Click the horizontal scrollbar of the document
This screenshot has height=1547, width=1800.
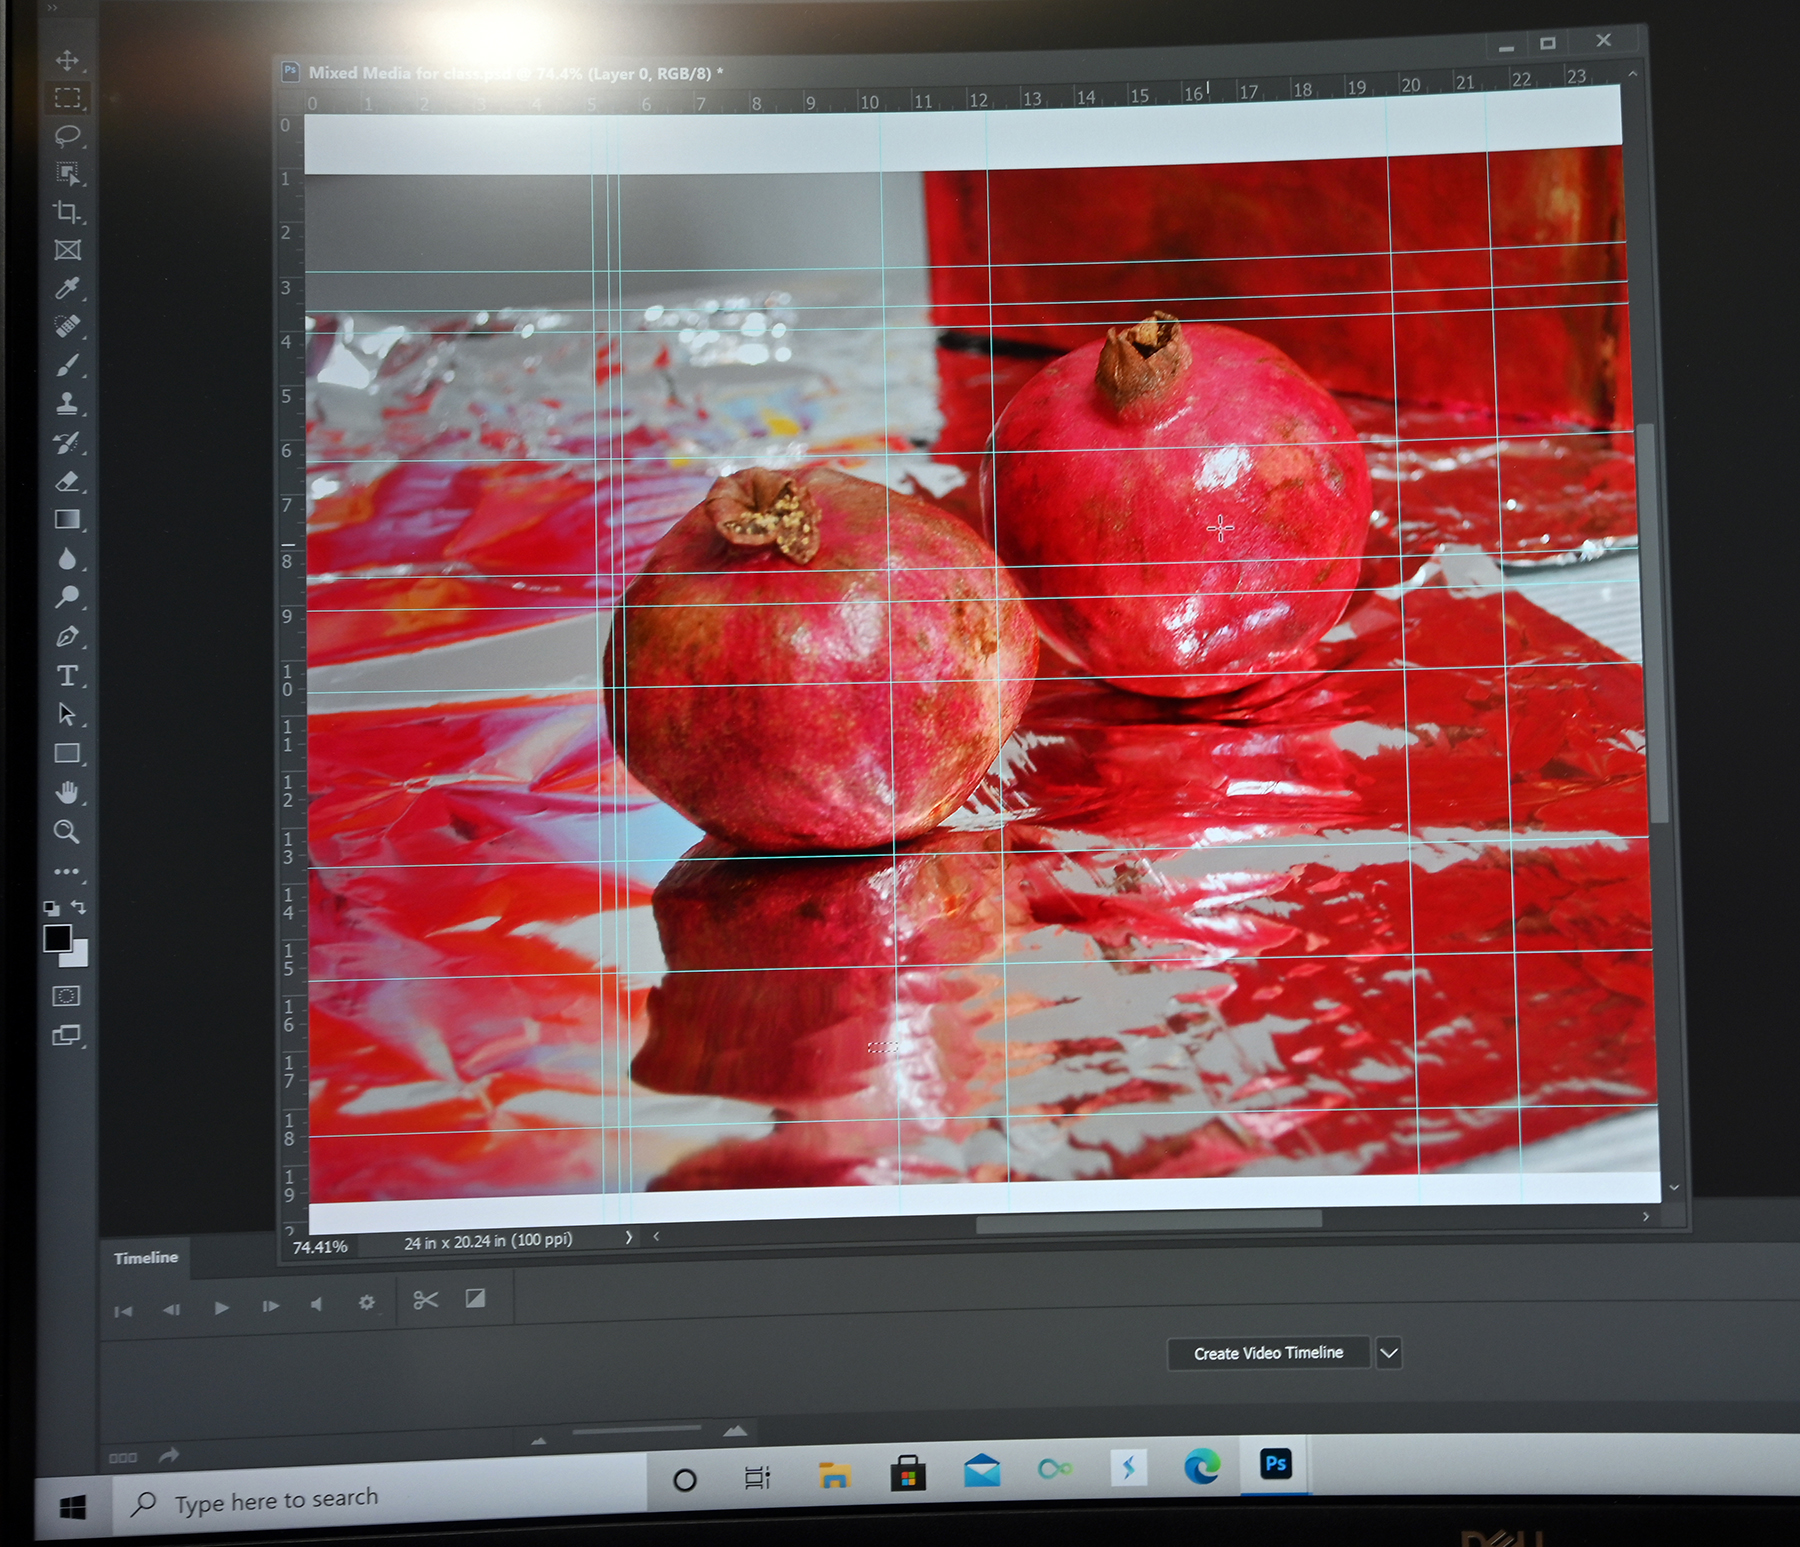pyautogui.click(x=1148, y=1221)
